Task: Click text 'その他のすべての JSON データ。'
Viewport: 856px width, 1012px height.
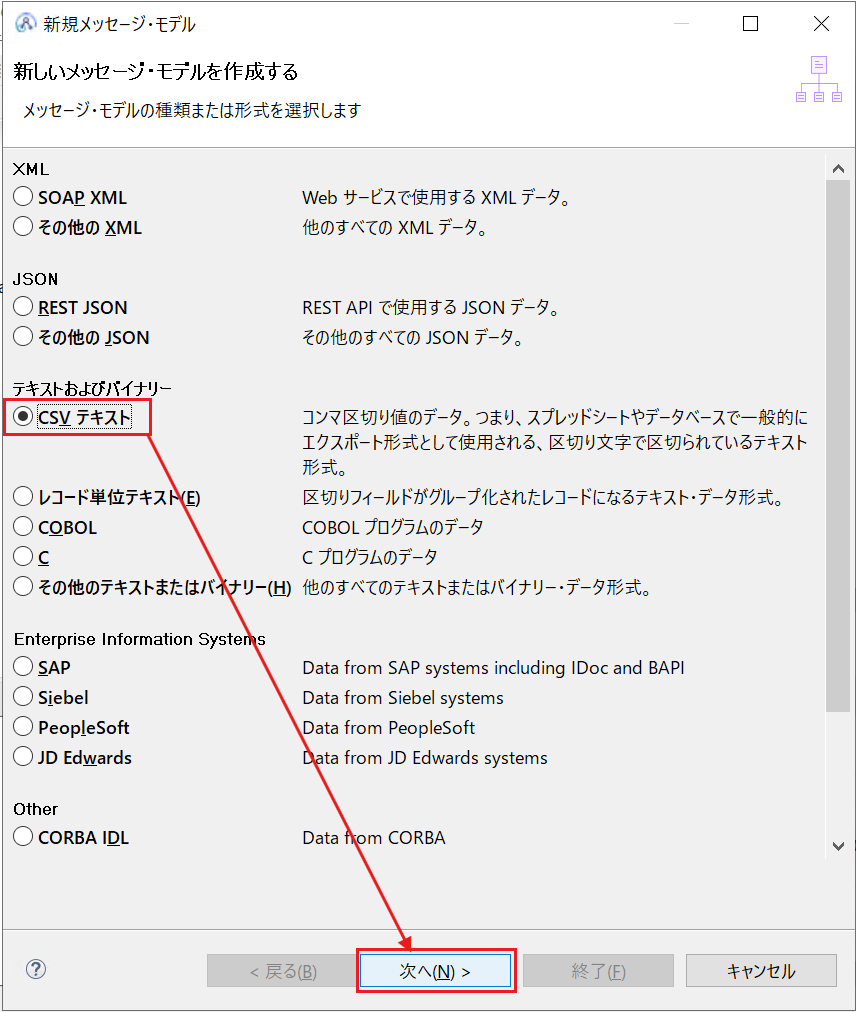Action: point(413,337)
